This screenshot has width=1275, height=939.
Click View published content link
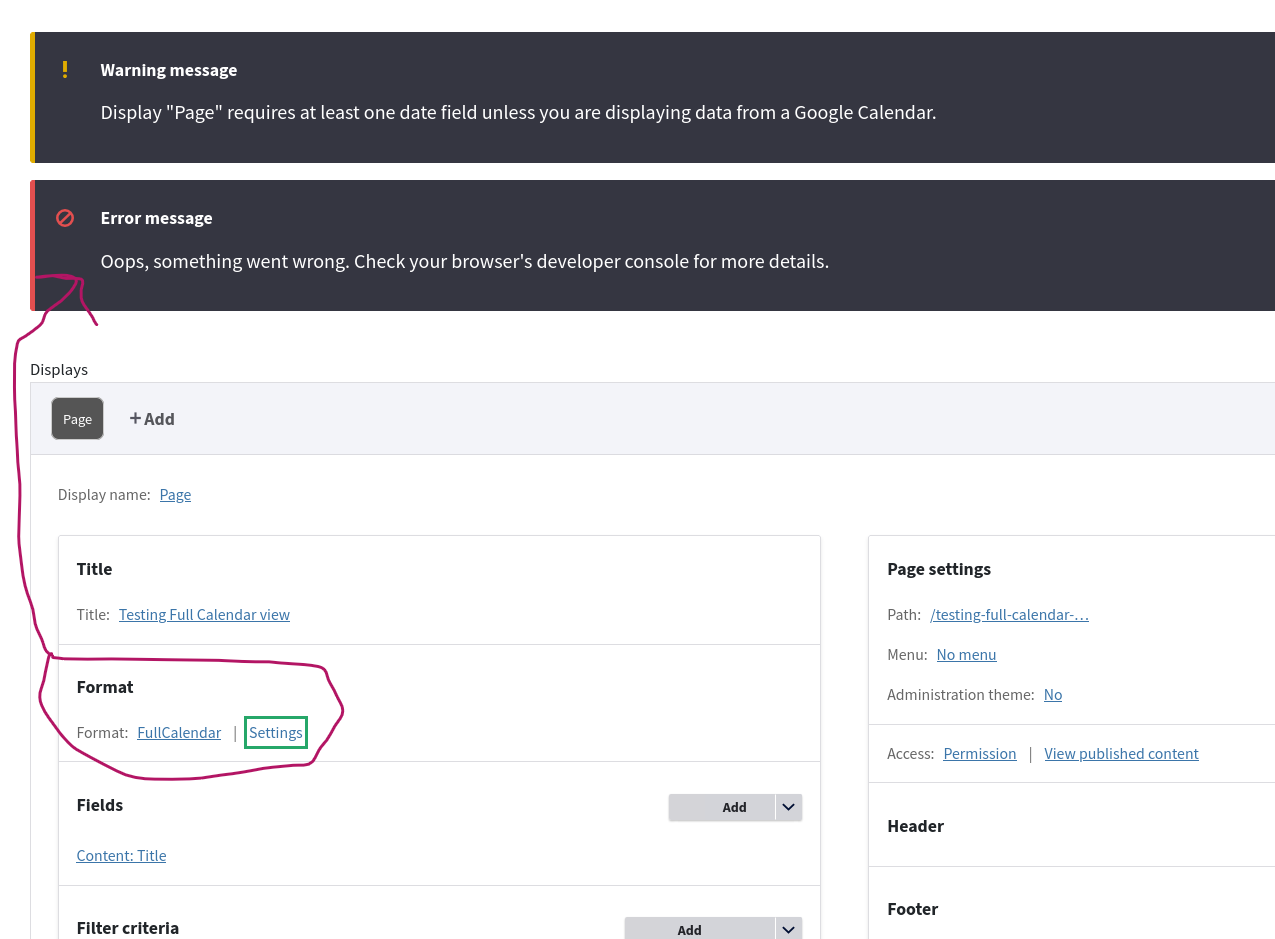coord(1121,753)
